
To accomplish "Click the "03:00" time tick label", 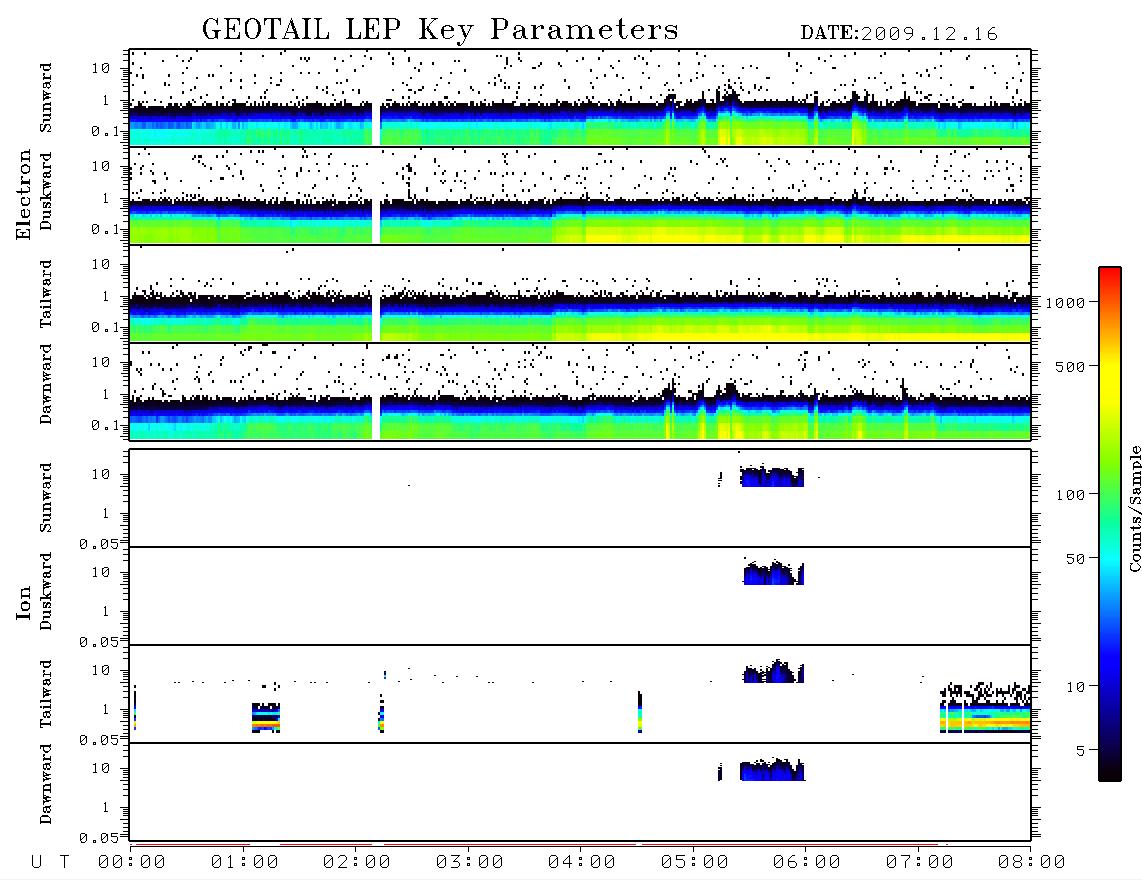I will [470, 863].
